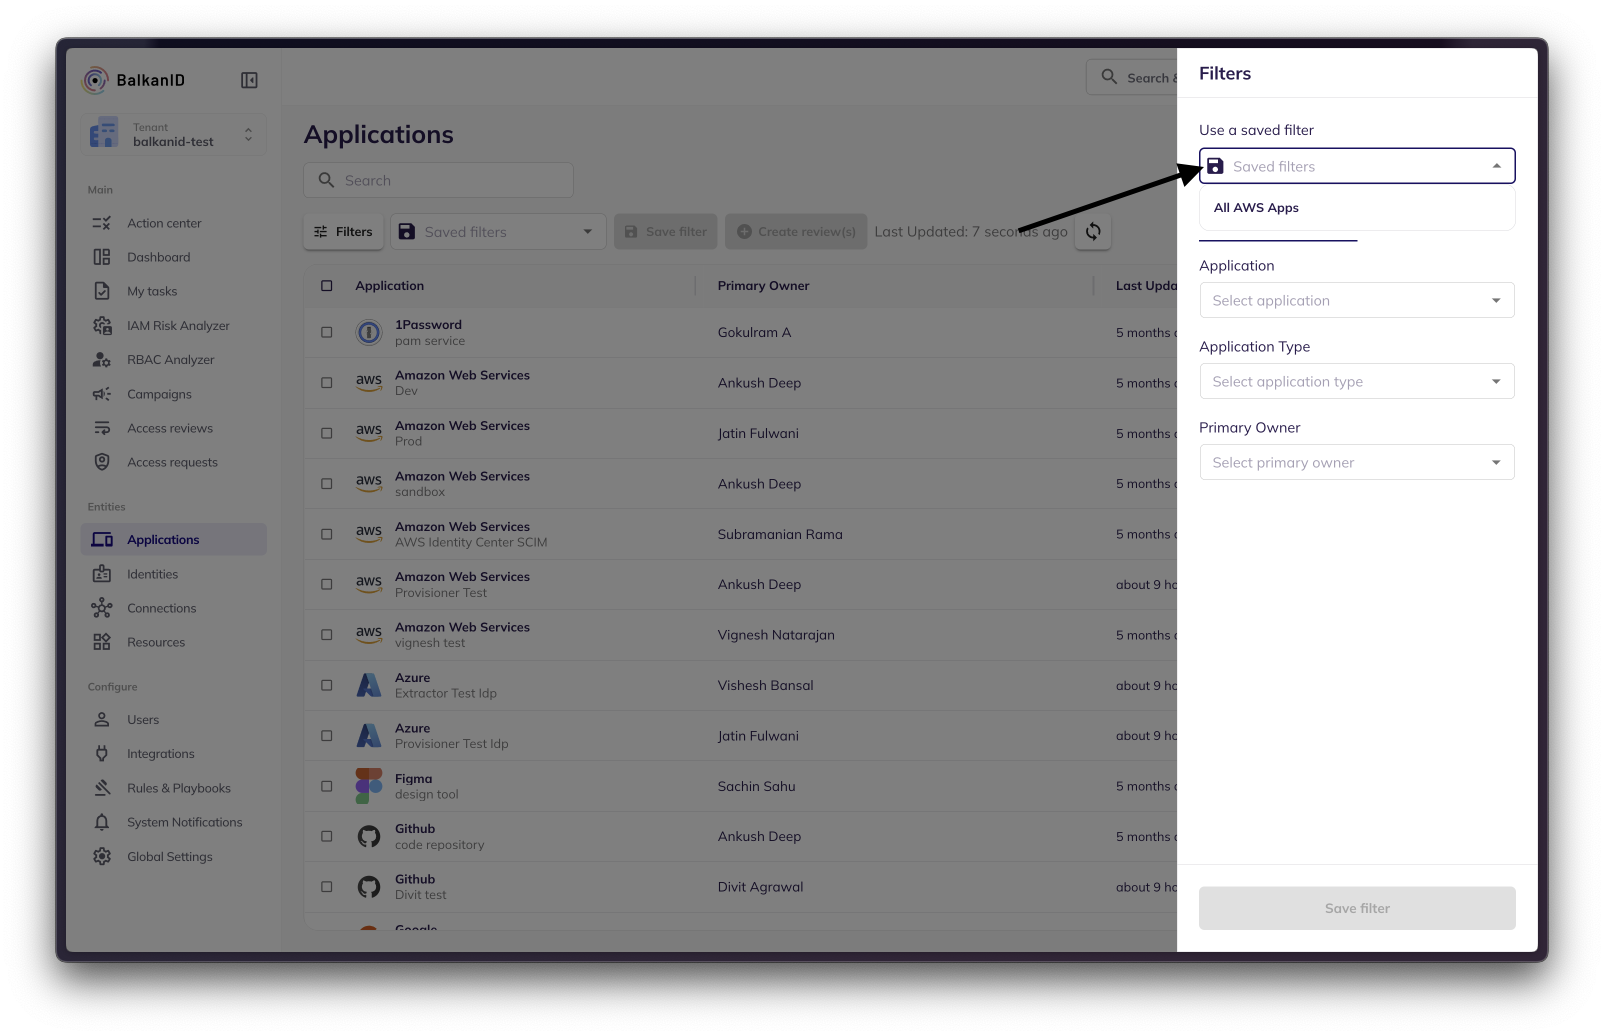The image size is (1604, 1036).
Task: Go to Access reviews in sidebar
Action: 169,429
